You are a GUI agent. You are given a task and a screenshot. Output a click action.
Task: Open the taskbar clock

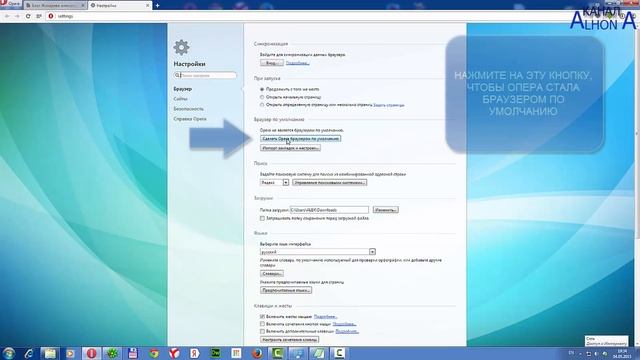[x=622, y=353]
